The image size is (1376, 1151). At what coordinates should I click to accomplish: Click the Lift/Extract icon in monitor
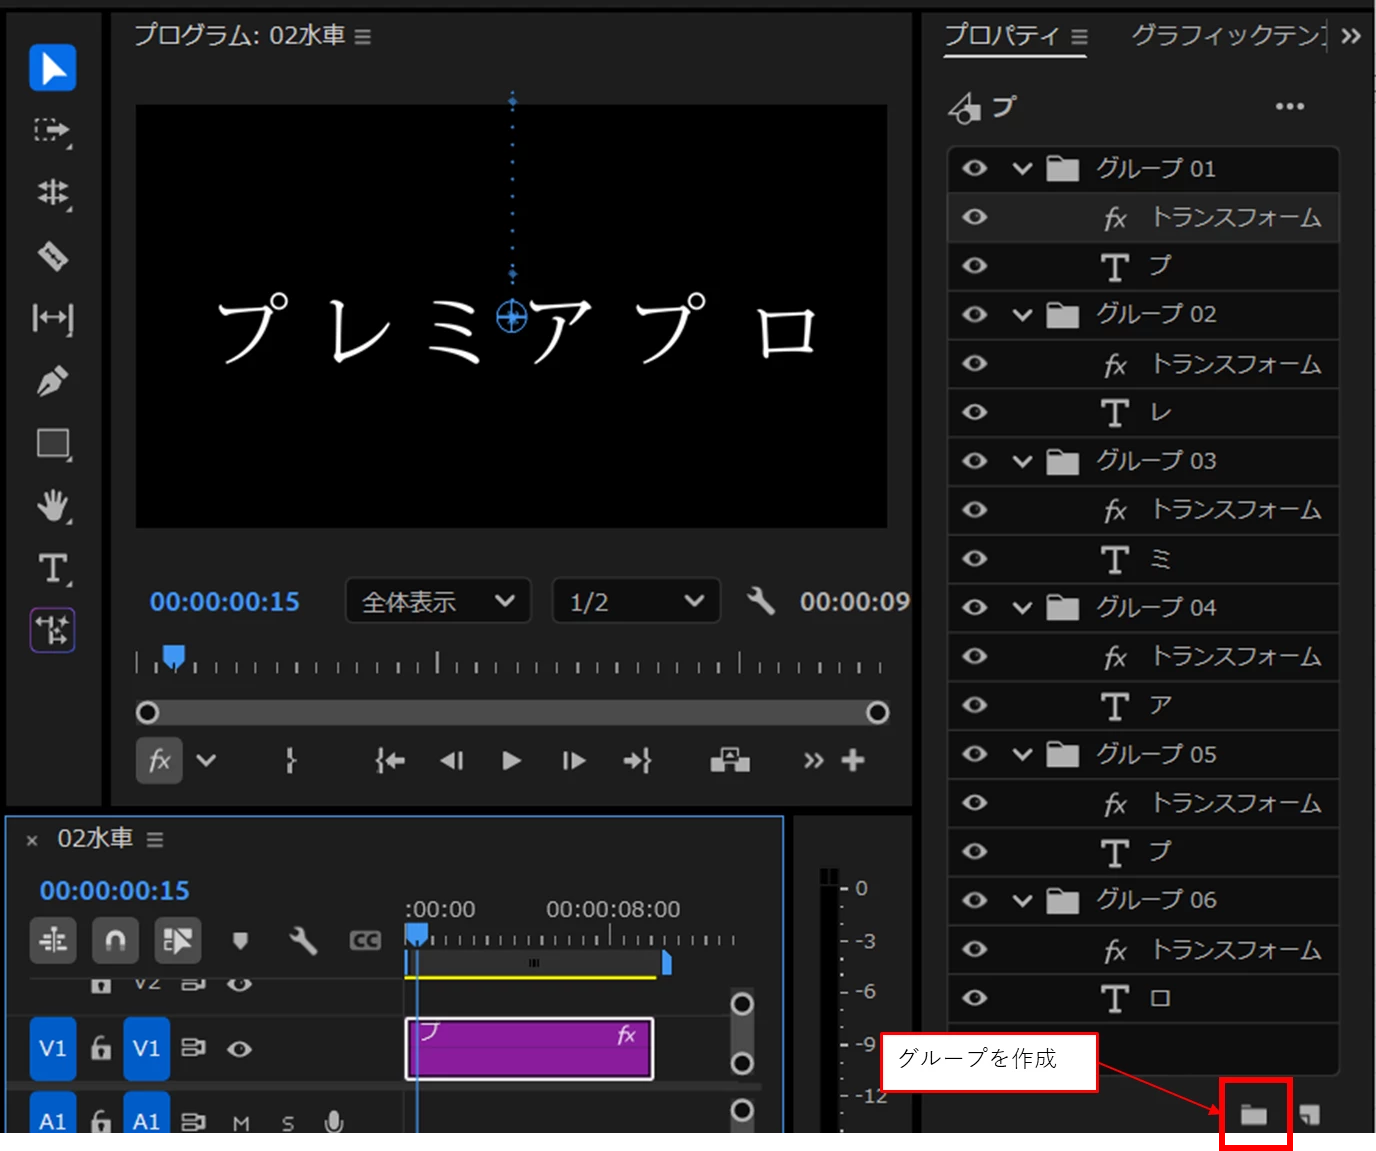pos(730,761)
